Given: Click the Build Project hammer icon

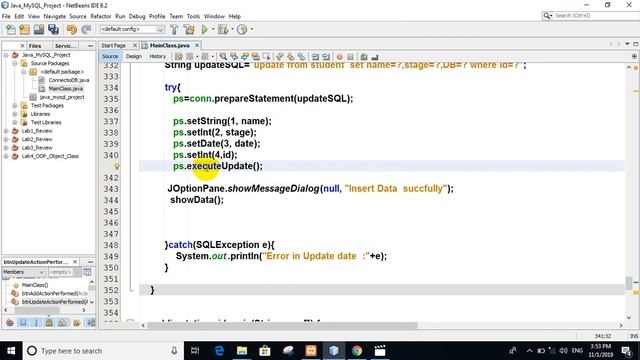Looking at the screenshot, I should (174, 29).
